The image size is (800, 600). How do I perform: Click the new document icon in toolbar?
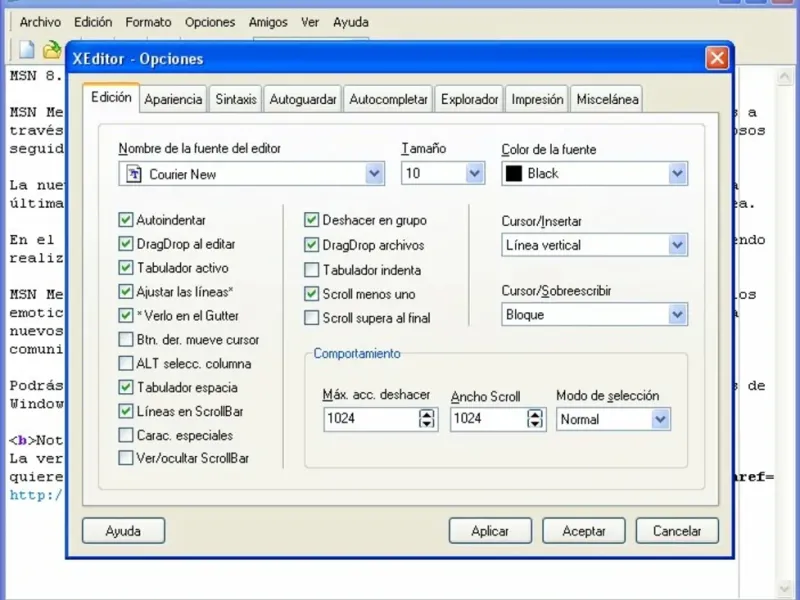click(x=27, y=49)
